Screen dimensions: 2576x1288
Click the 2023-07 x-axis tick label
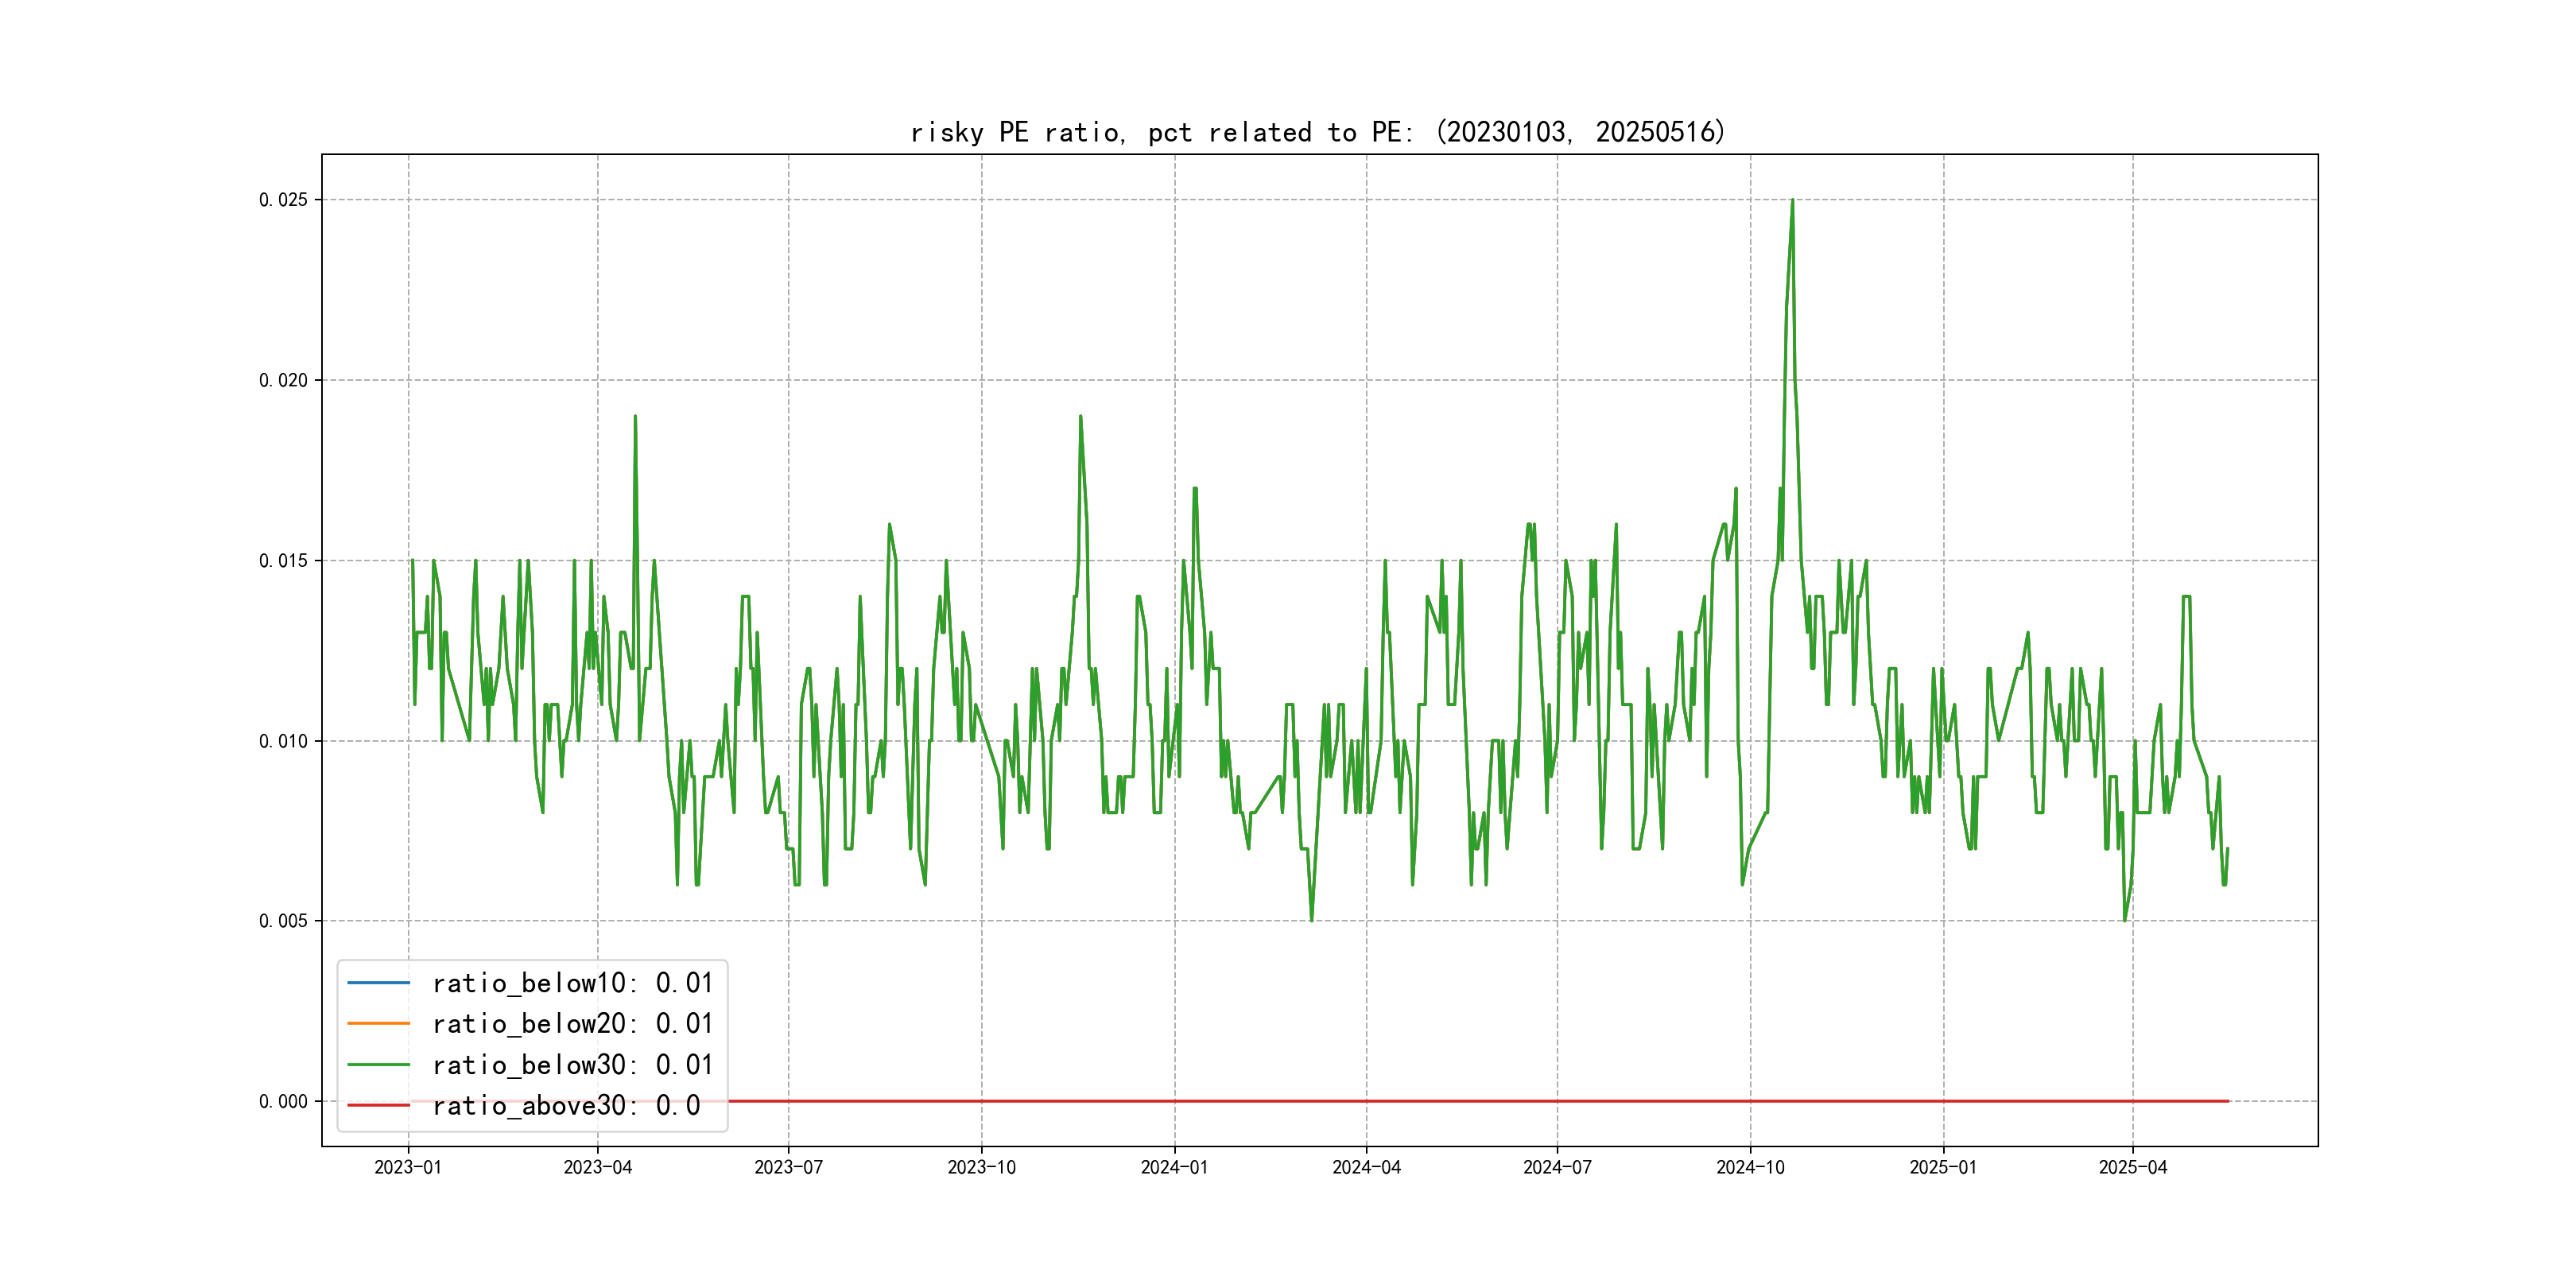788,1167
